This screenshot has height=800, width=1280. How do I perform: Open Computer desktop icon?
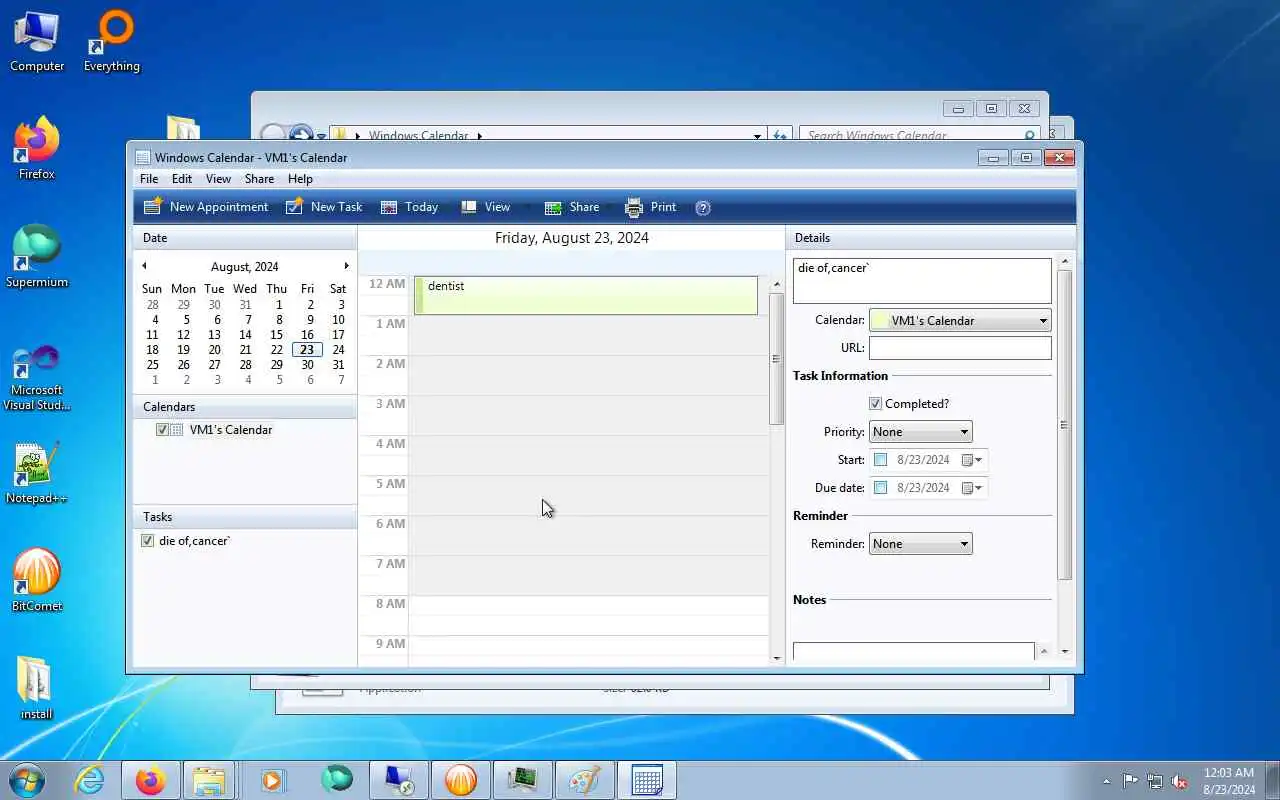37,42
